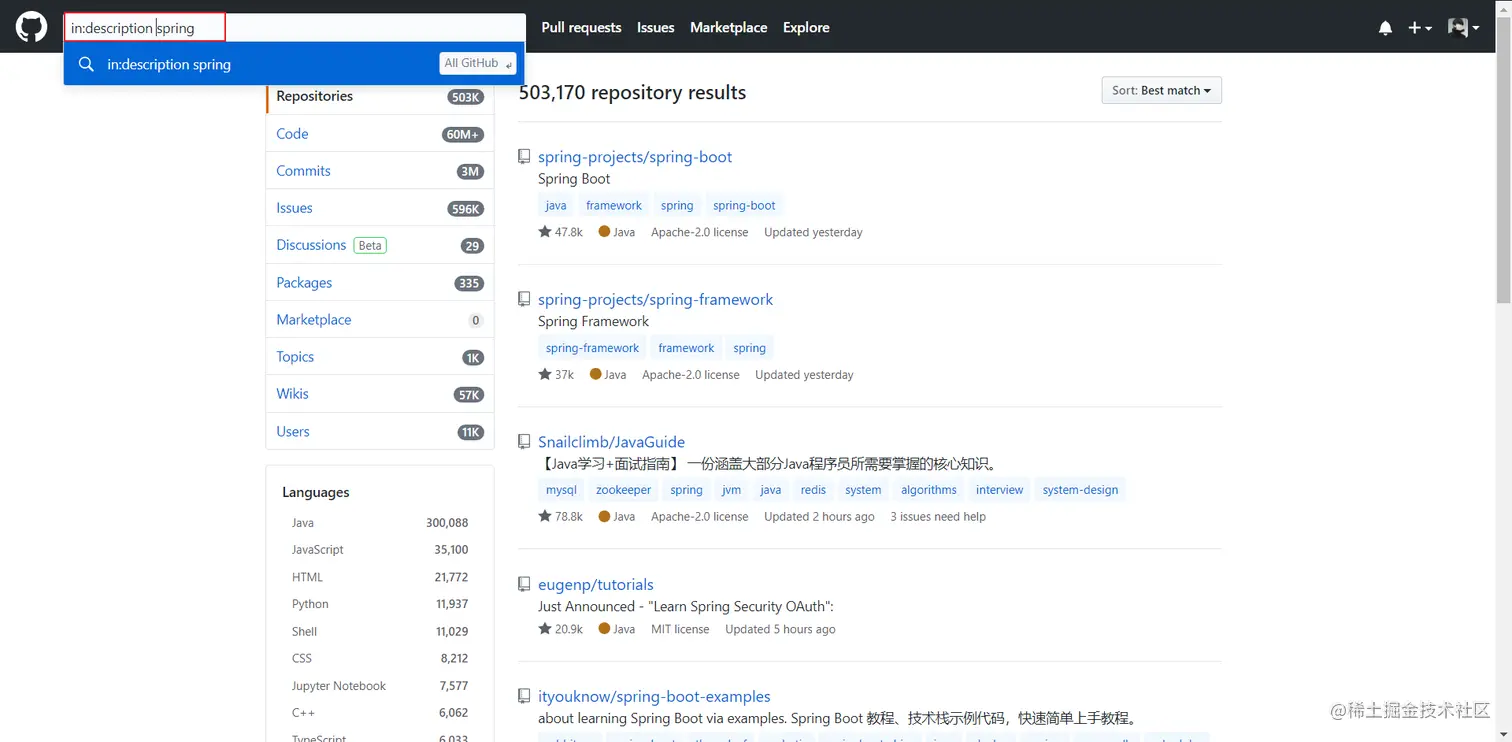Image resolution: width=1512 pixels, height=742 pixels.
Task: Open ityouknow/spring-boot-examples repository
Action: click(654, 697)
